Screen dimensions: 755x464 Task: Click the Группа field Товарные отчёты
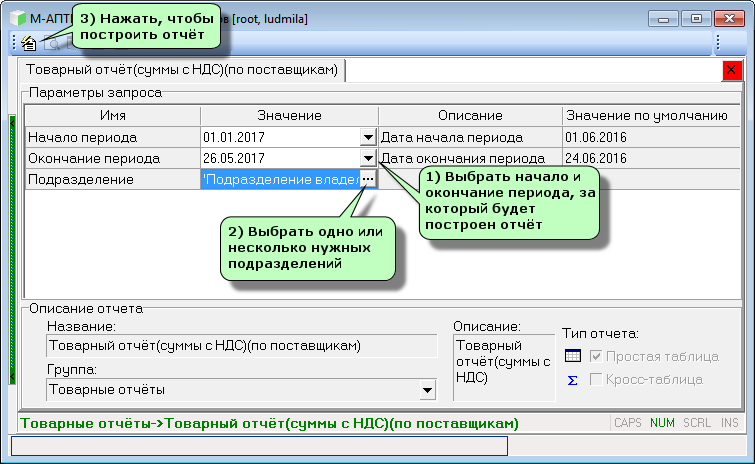pos(233,390)
